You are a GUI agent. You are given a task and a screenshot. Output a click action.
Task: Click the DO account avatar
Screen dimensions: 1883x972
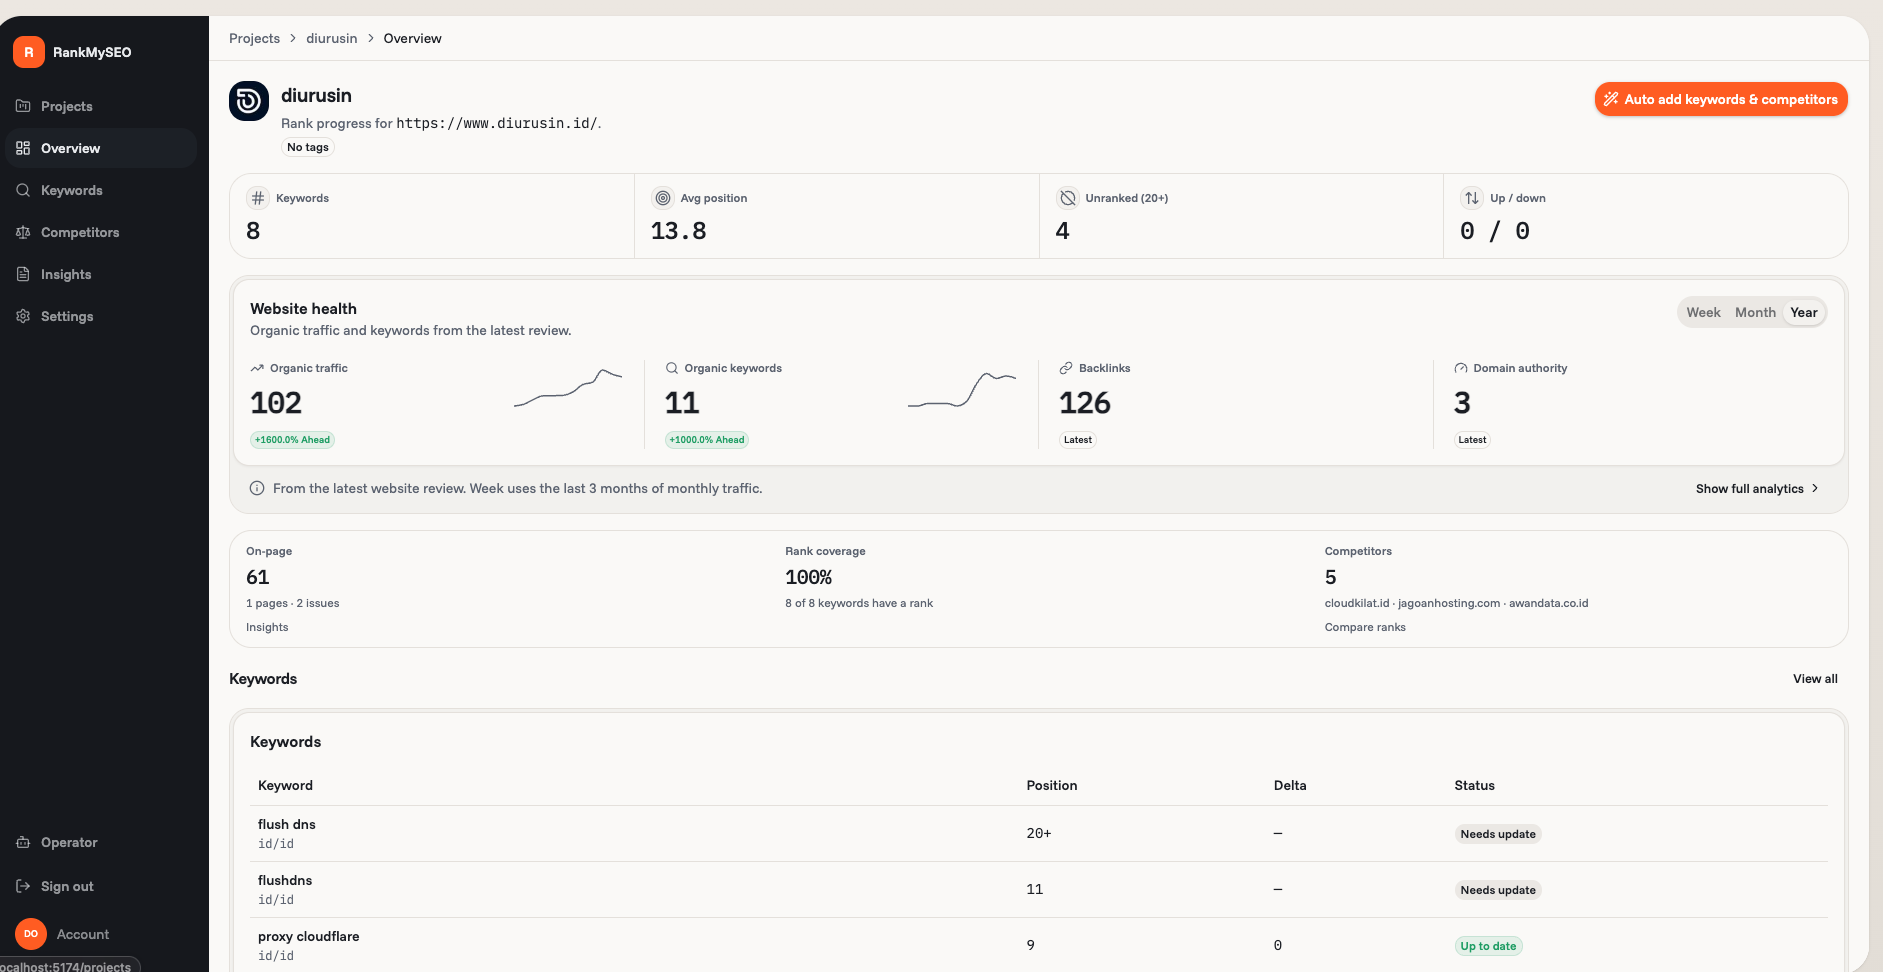tap(31, 934)
